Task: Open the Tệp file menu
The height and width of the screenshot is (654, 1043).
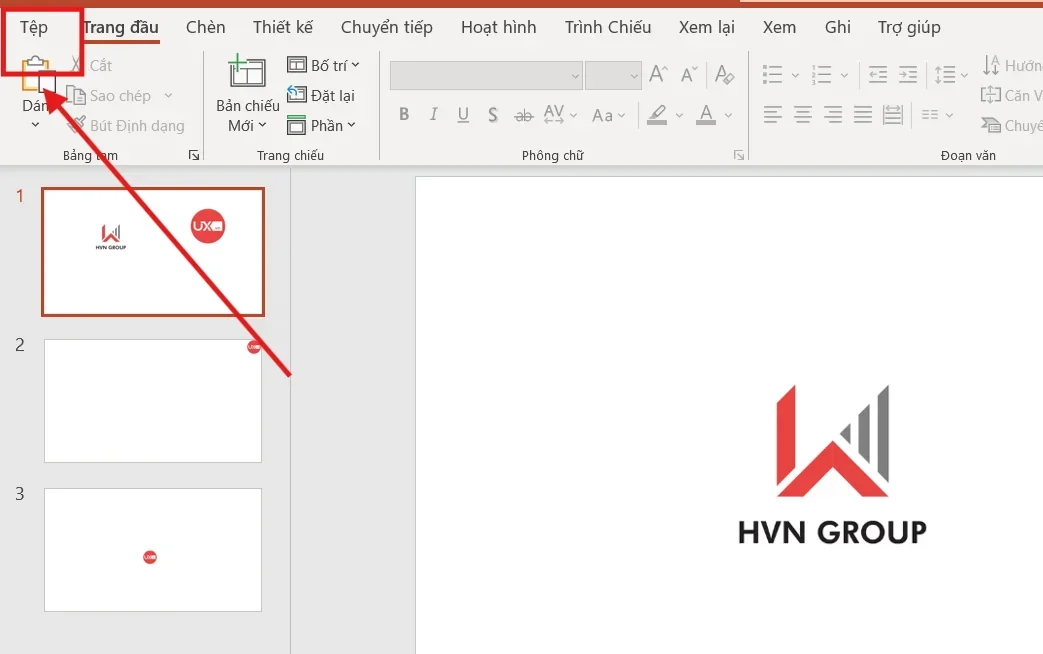Action: [34, 27]
